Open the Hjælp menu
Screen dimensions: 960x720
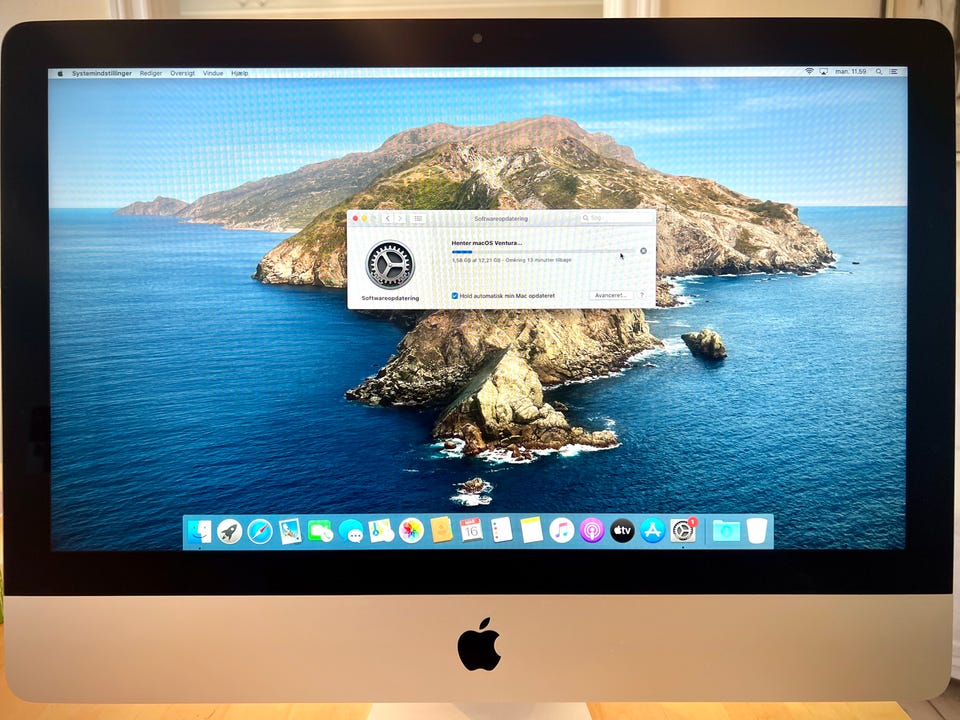239,73
